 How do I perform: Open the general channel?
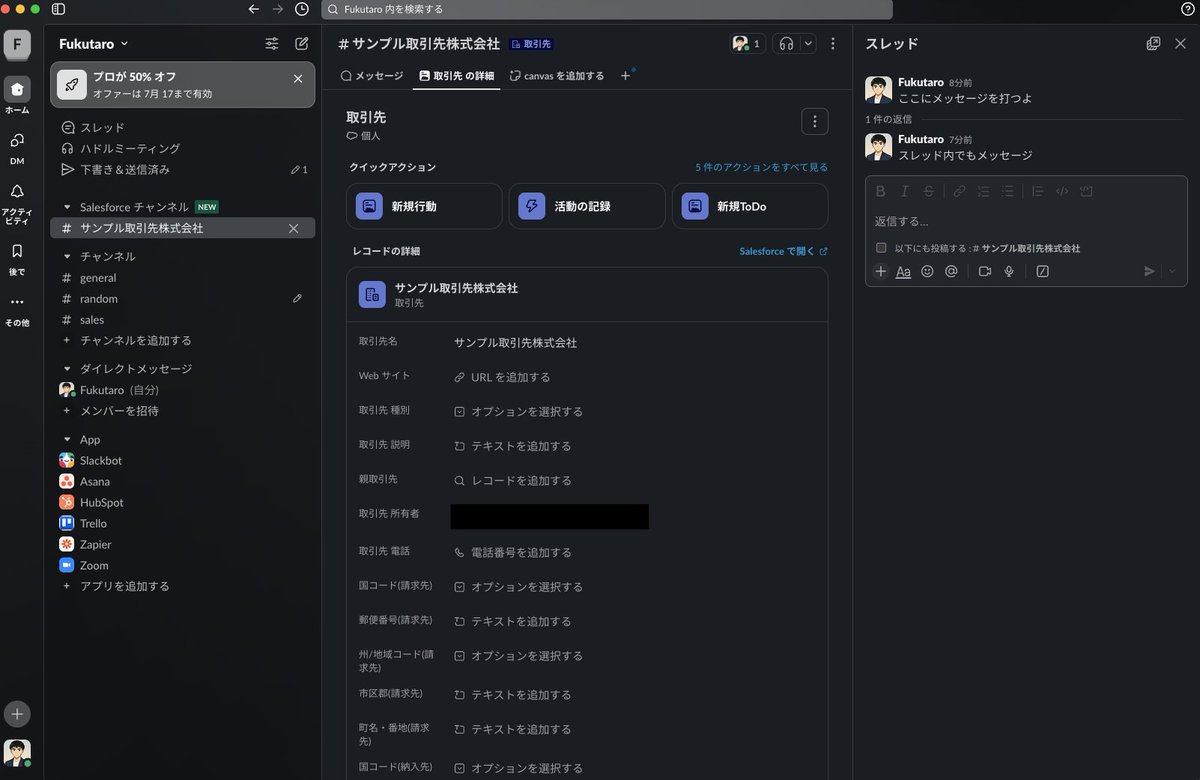pos(183,278)
